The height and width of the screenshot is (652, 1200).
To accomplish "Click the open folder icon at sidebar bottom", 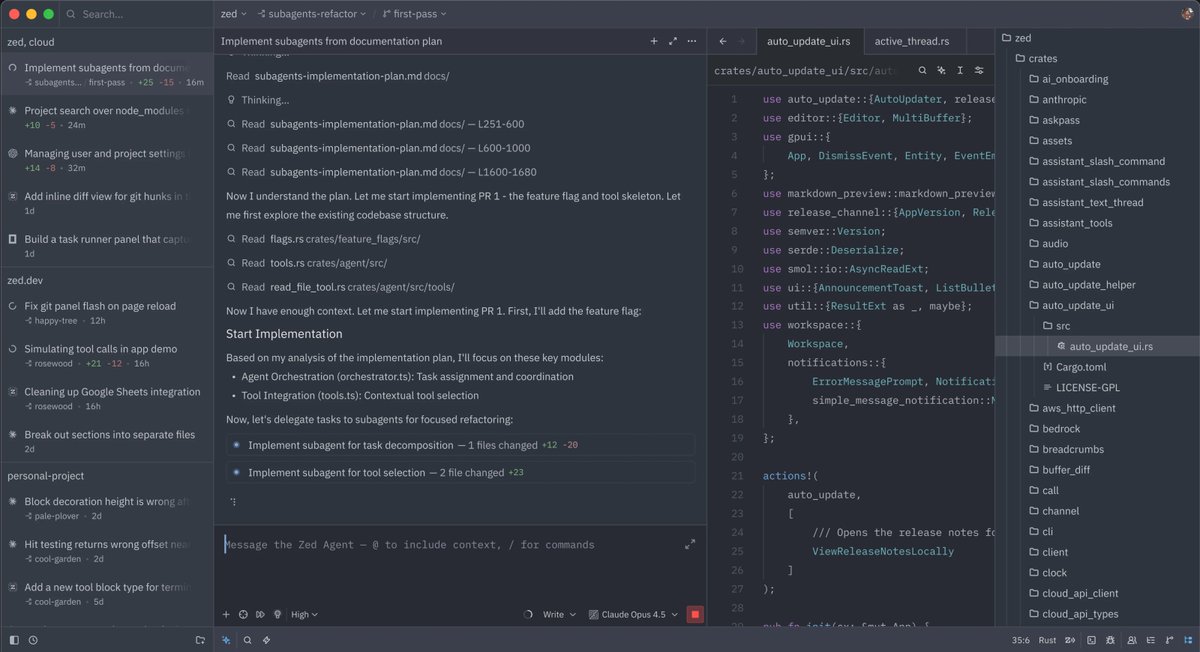I will [x=200, y=640].
